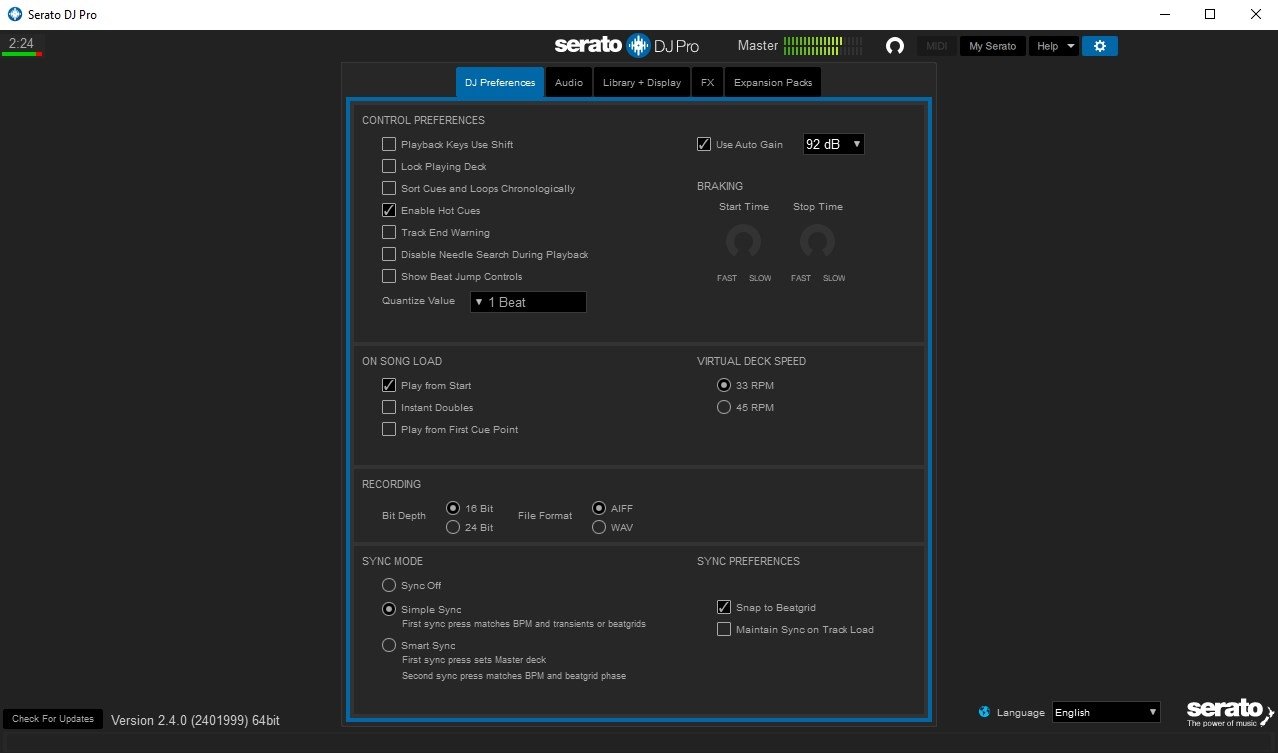The height and width of the screenshot is (753, 1278).
Task: Expand the Help menu arrow
Action: (1071, 46)
